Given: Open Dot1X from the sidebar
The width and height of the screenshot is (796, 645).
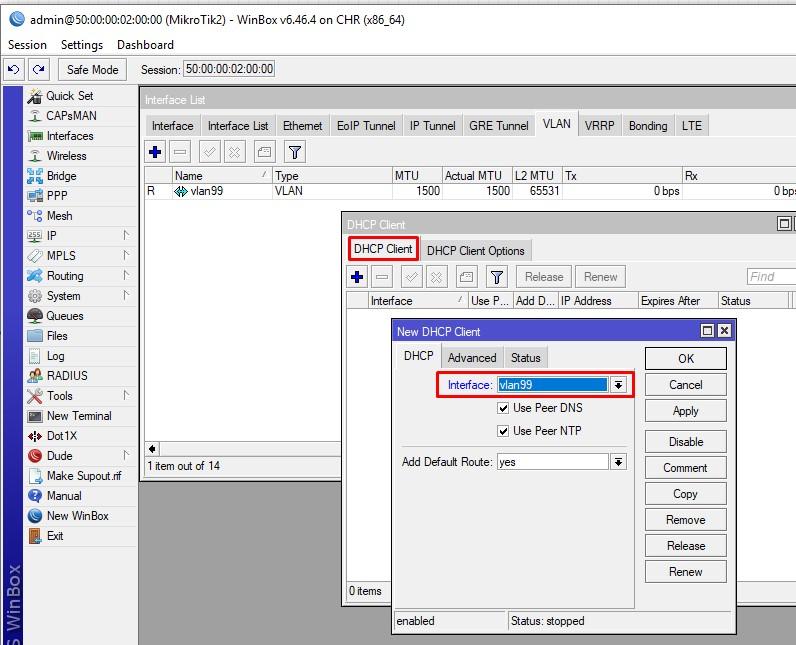Looking at the screenshot, I should (61, 436).
